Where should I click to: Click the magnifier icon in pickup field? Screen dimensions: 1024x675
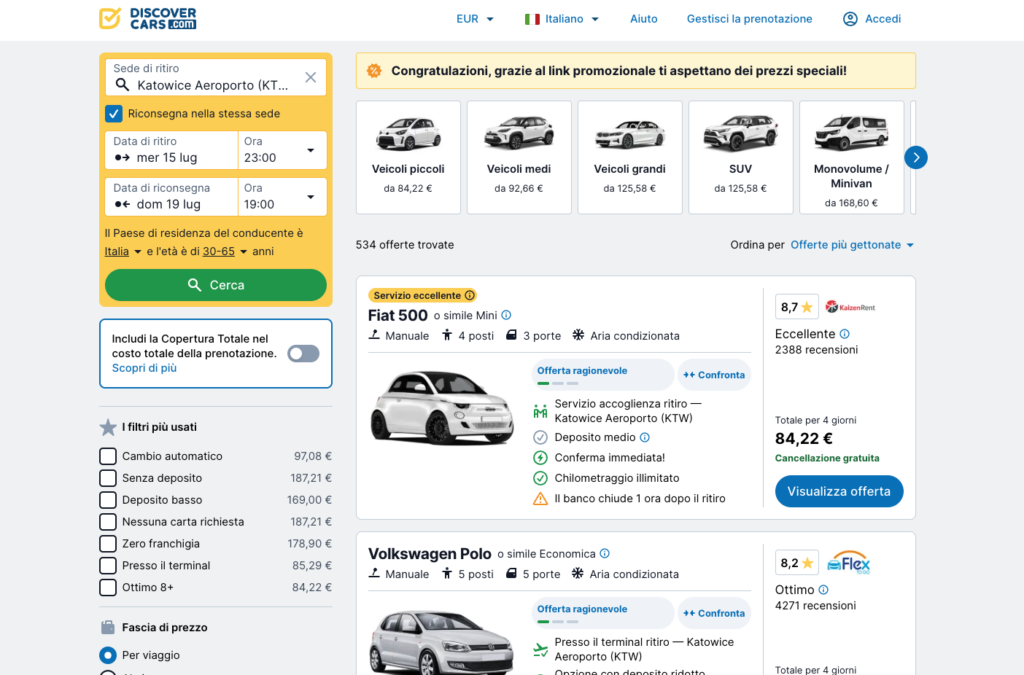pos(122,85)
